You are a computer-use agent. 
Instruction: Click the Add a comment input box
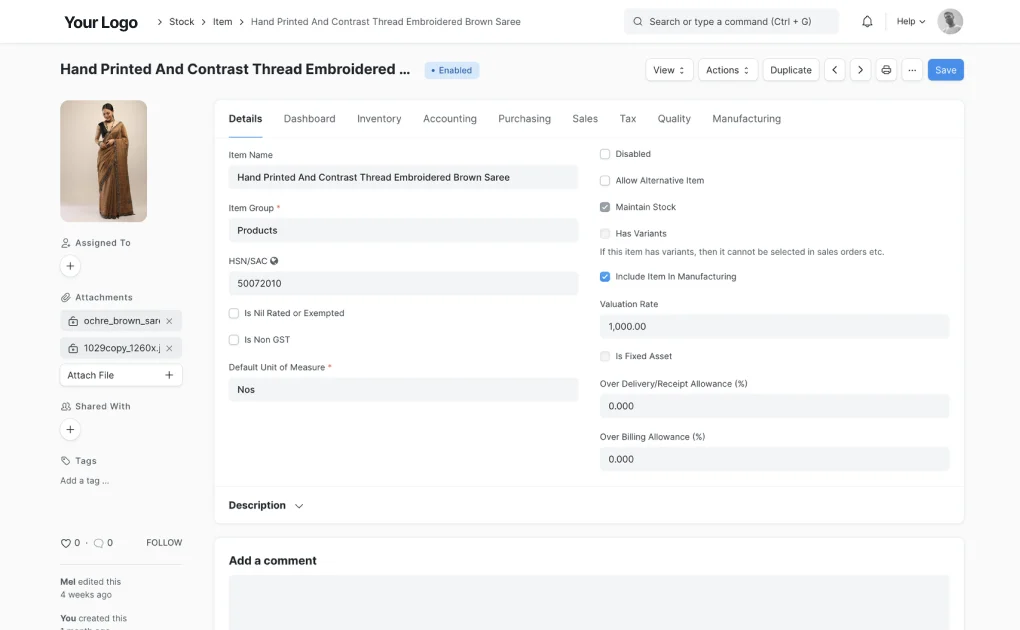coord(588,600)
